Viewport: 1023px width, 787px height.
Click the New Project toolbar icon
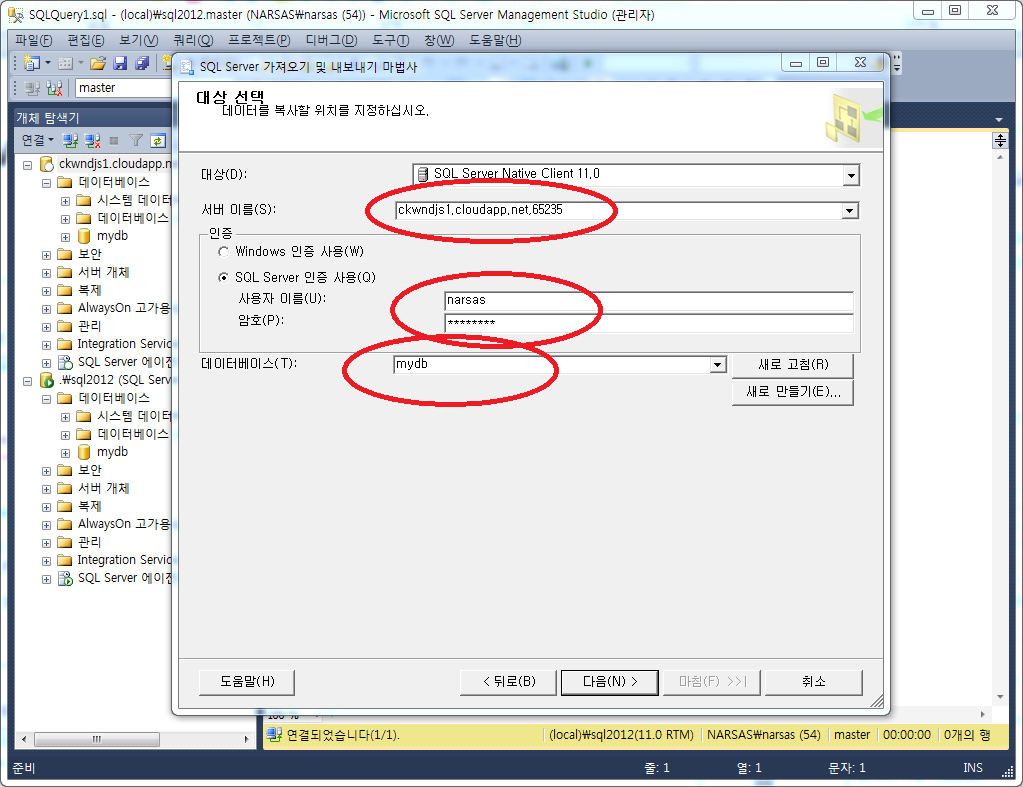[31, 63]
